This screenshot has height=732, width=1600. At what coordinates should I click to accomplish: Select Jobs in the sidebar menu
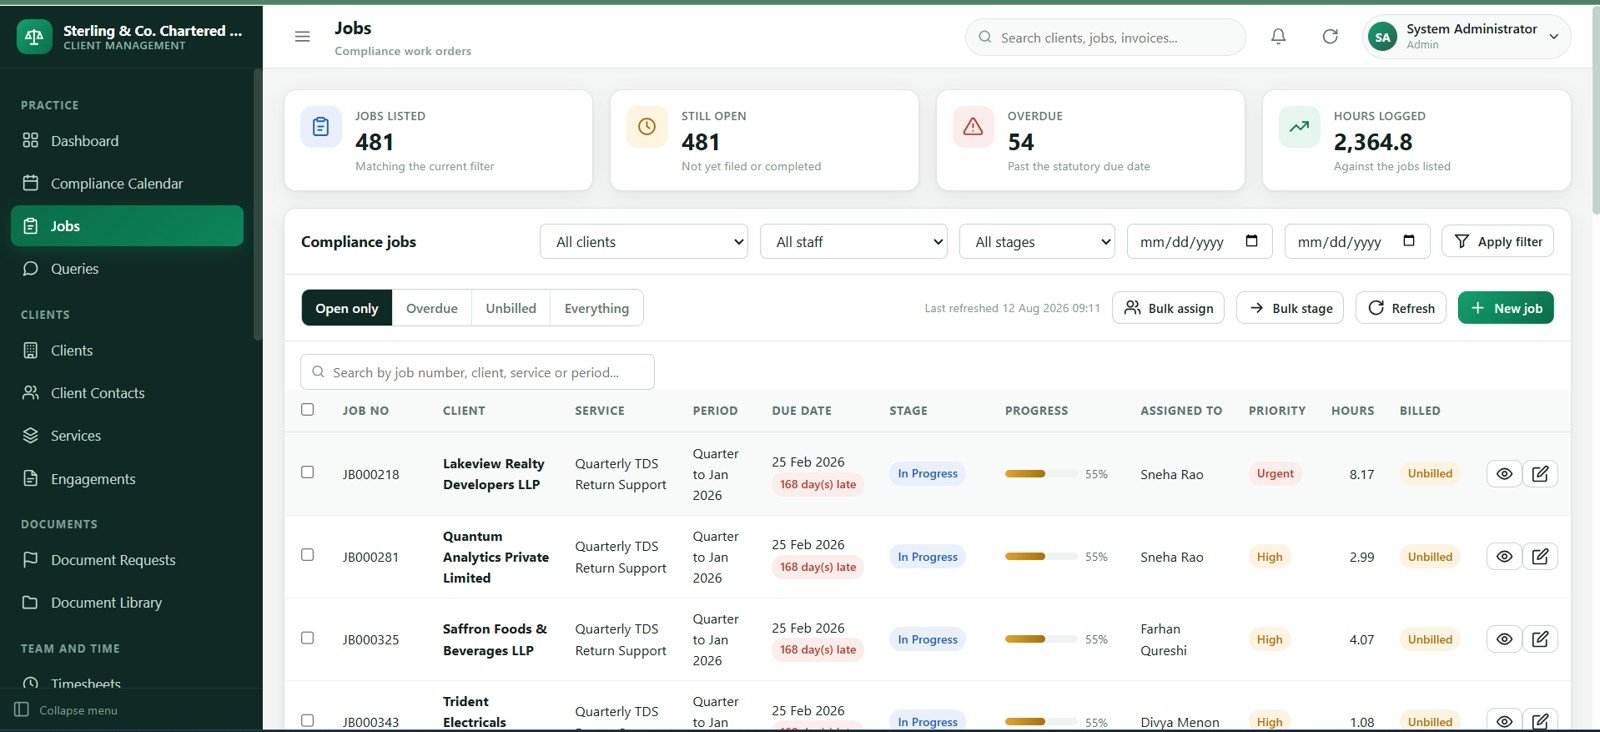point(127,226)
